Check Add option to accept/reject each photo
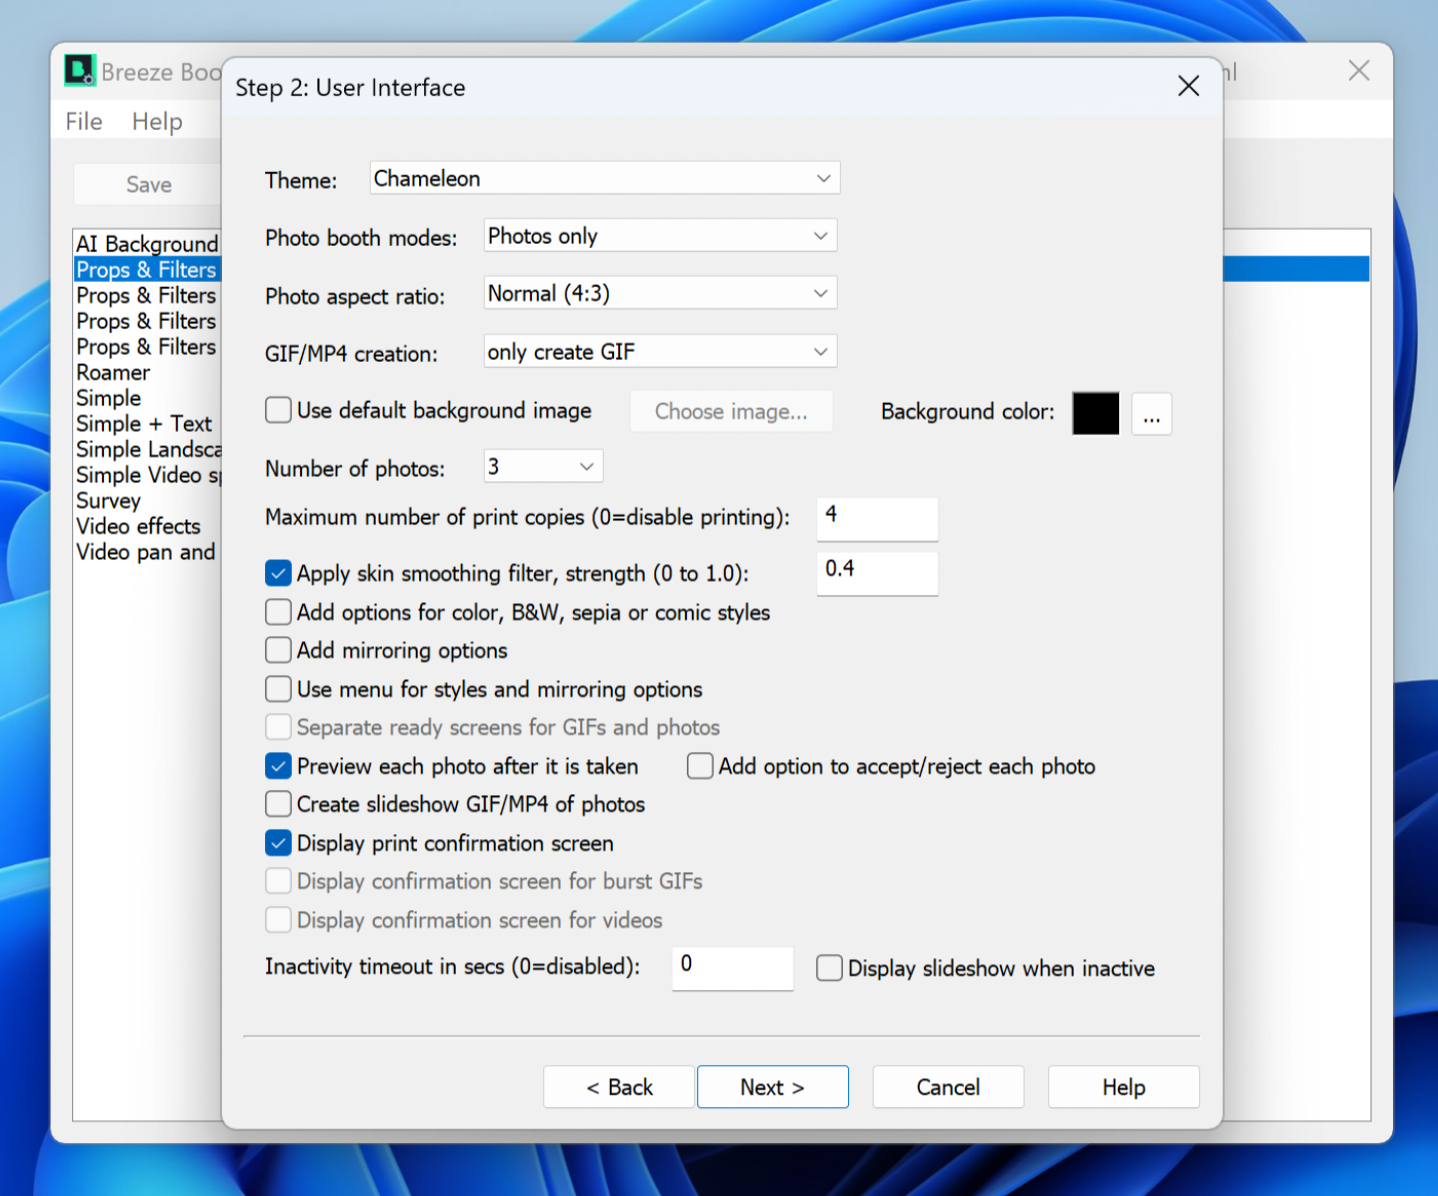Screen dimensions: 1438x1196 coord(700,767)
